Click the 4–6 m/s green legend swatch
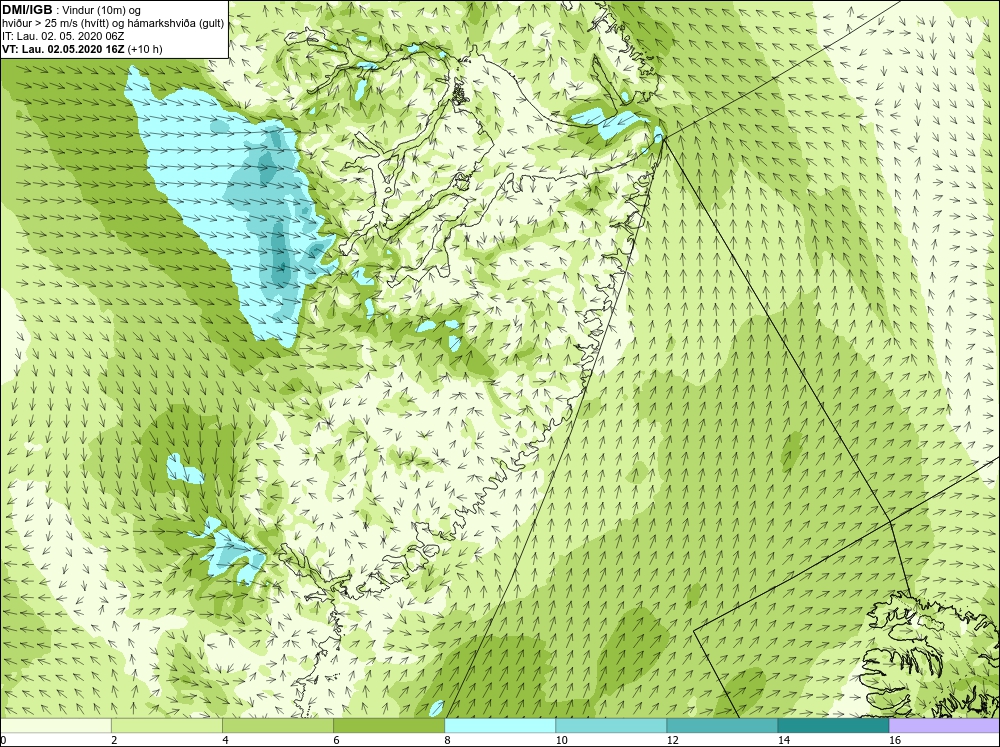1000x747 pixels. tap(277, 725)
